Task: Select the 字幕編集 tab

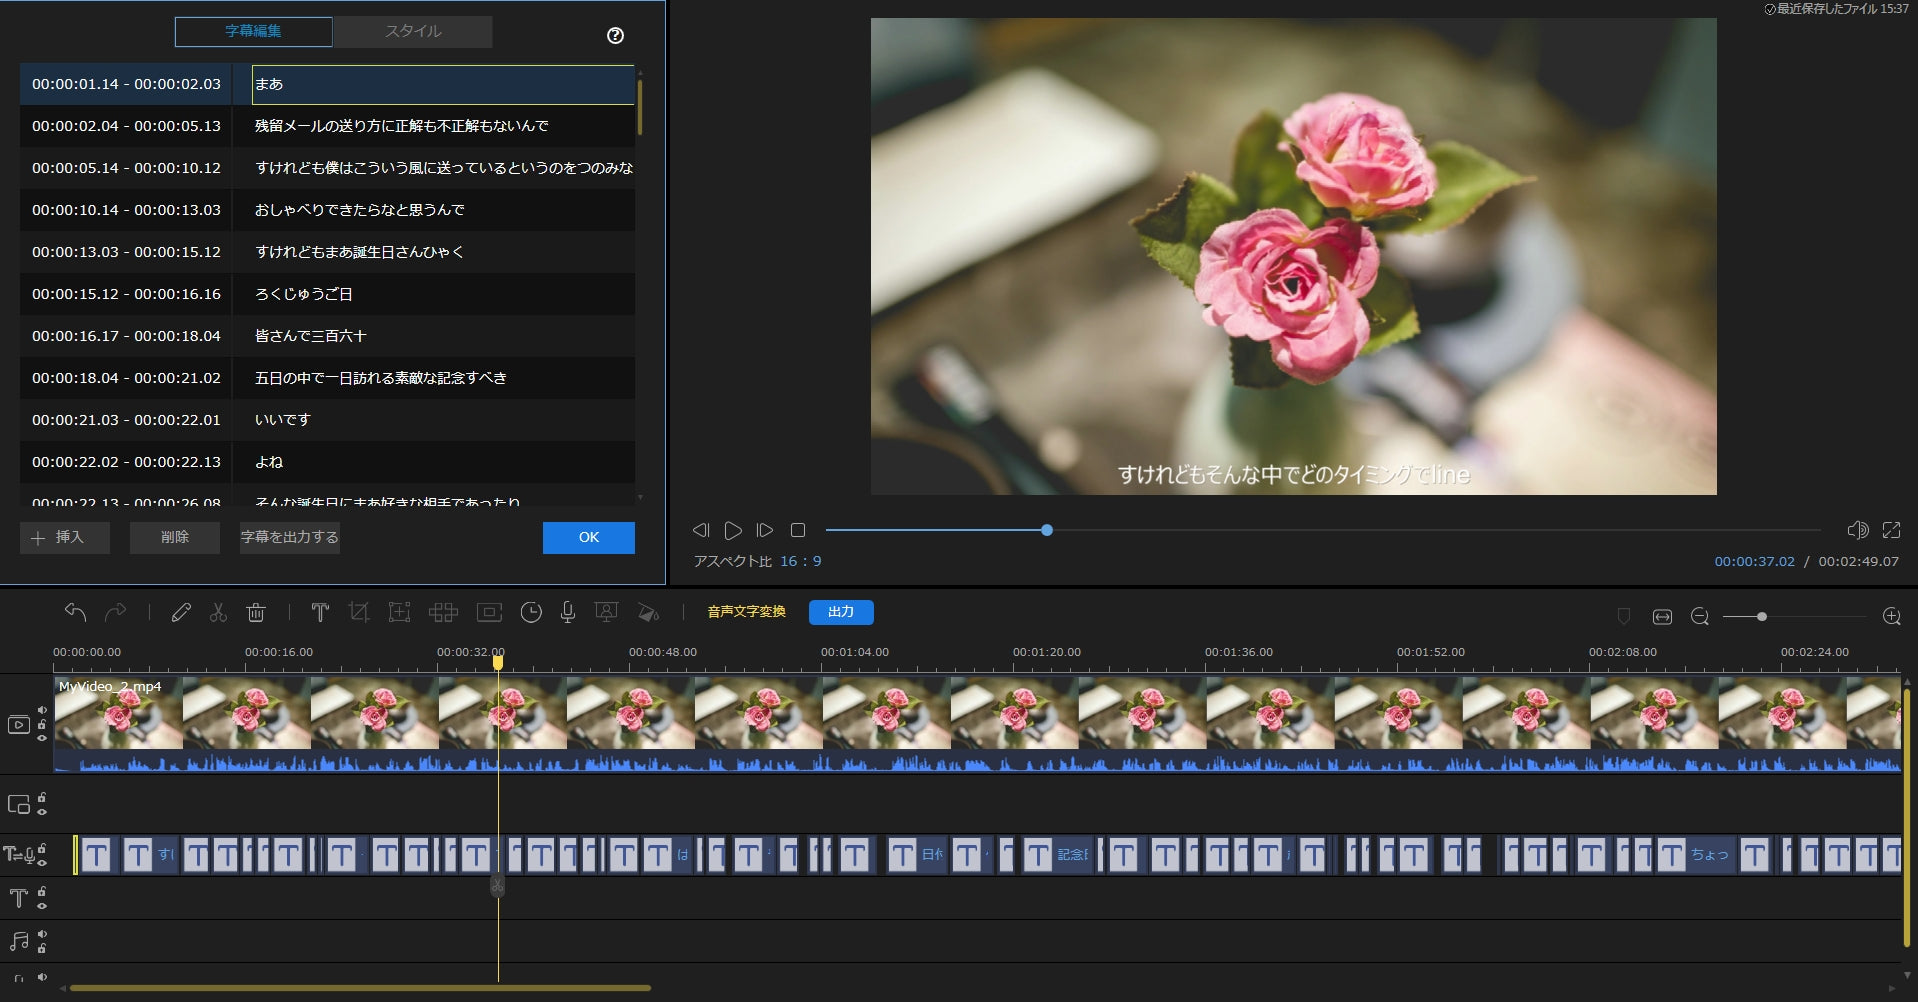Action: [253, 31]
